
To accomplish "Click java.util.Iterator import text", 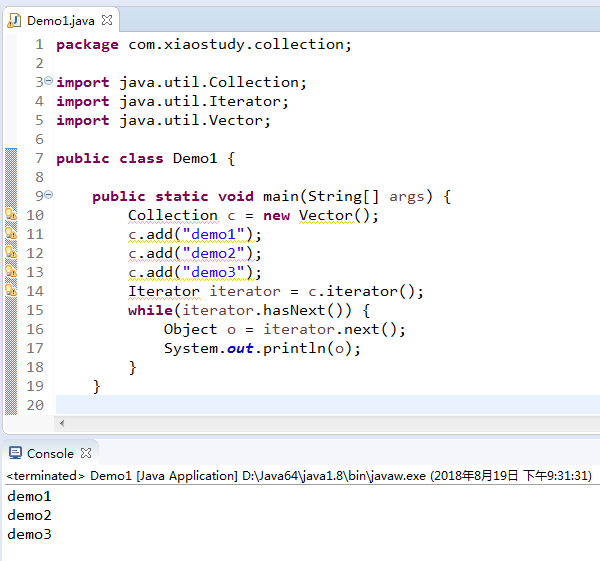I will (201, 101).
